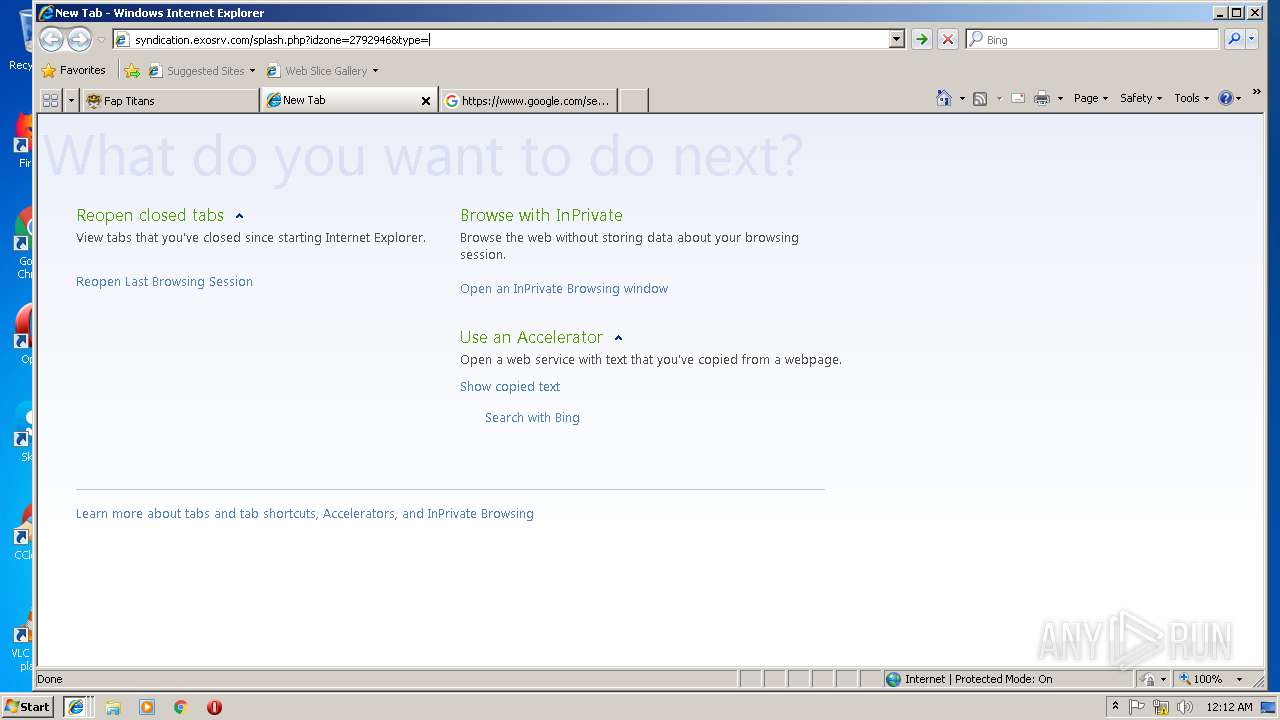Screen dimensions: 1280x720
Task: Open Windows Explorer from the taskbar
Action: [x=113, y=707]
